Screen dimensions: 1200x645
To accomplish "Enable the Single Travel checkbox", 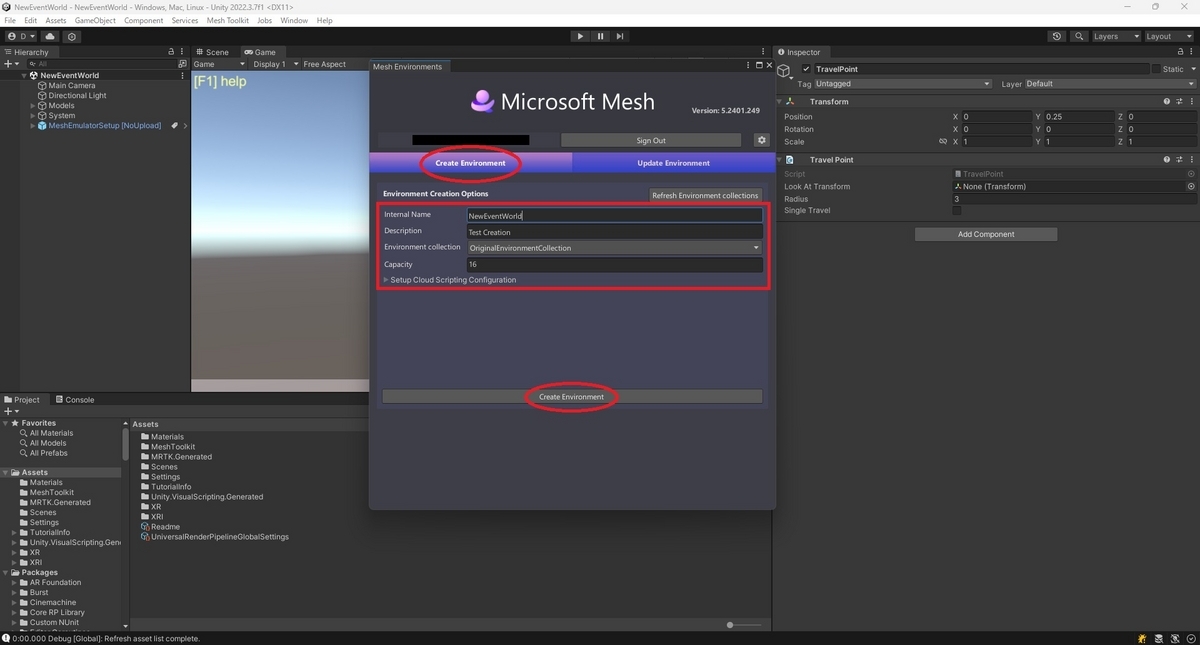I will coord(957,210).
